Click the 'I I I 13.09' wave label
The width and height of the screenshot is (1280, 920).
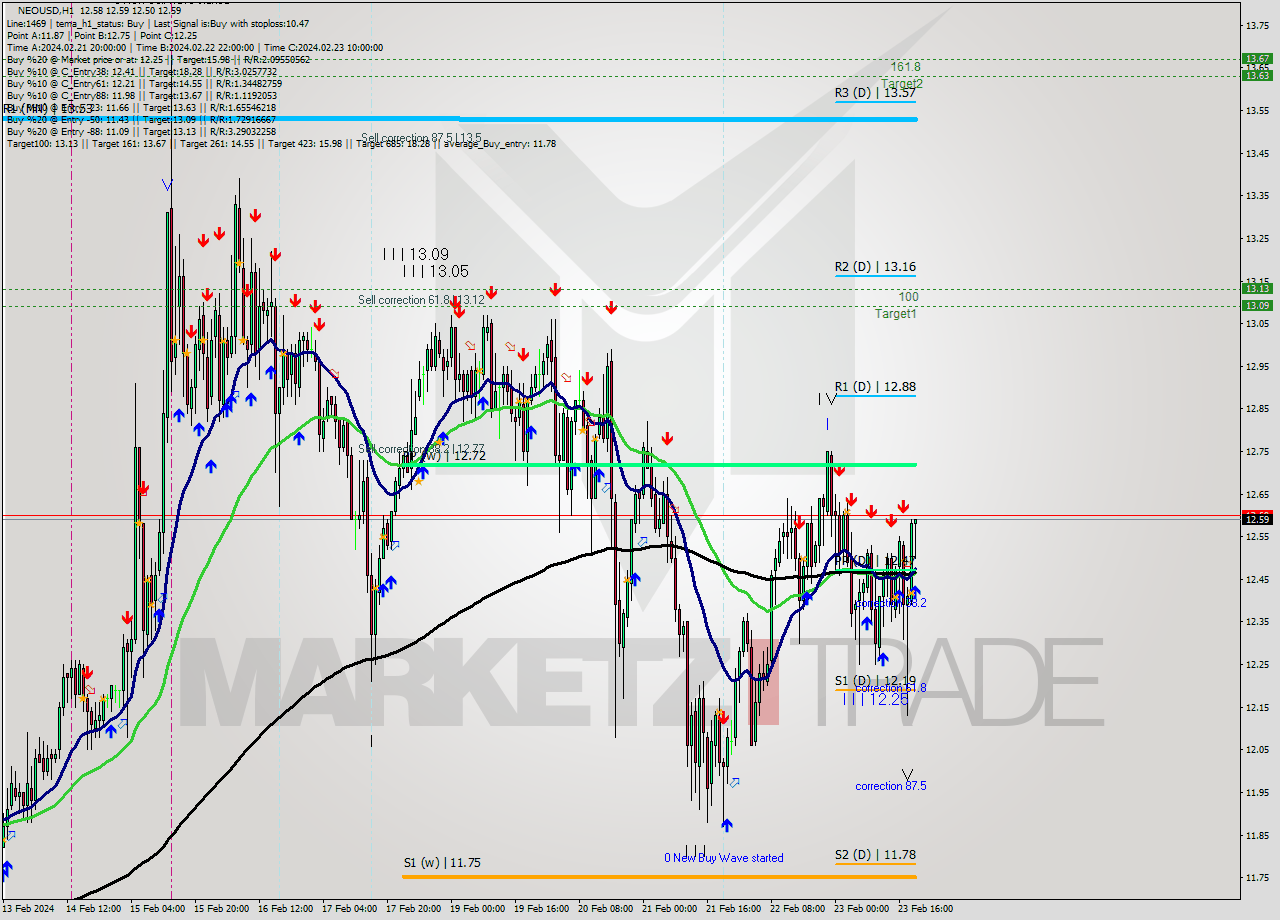[415, 255]
